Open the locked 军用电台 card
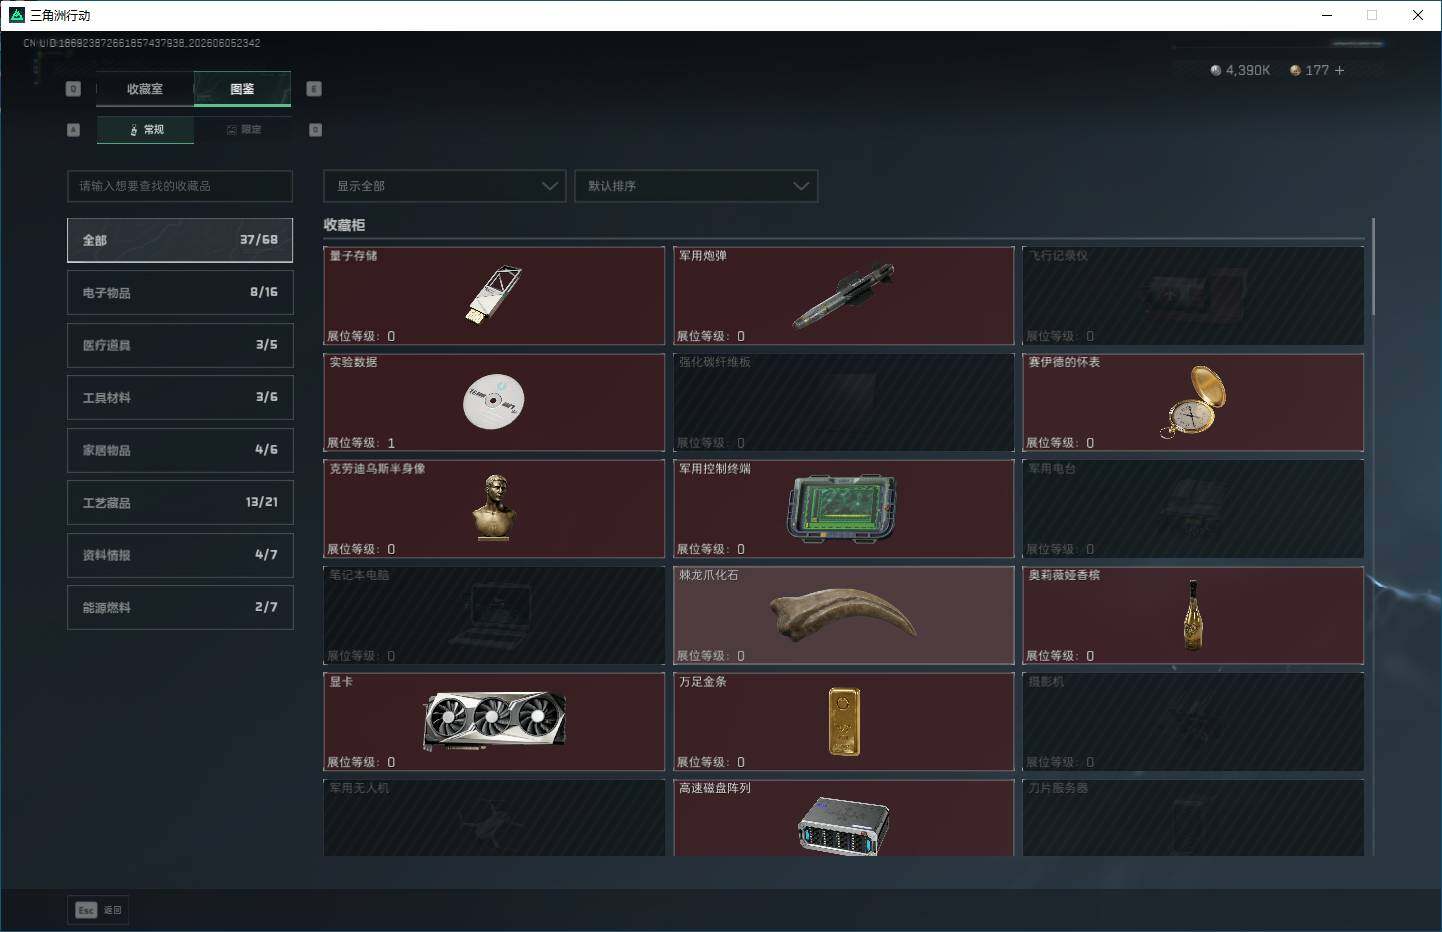Viewport: 1442px width, 932px height. (x=1193, y=509)
